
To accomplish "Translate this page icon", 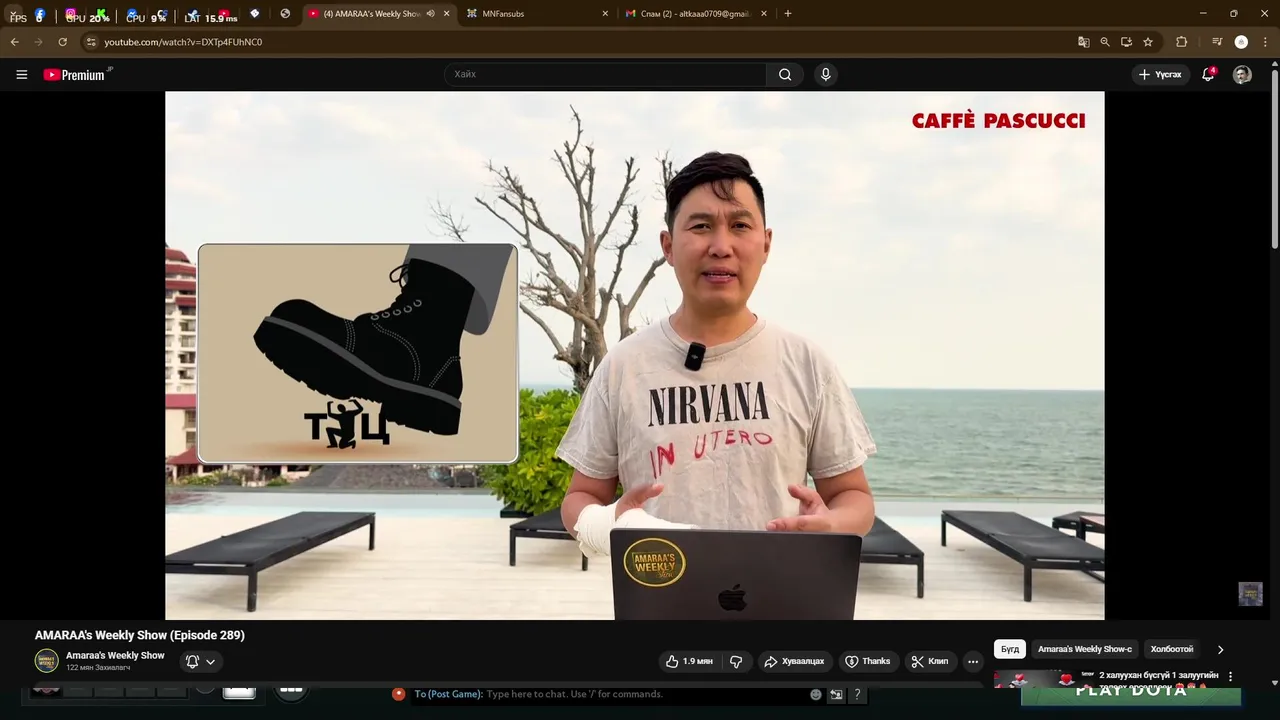I will (1083, 42).
